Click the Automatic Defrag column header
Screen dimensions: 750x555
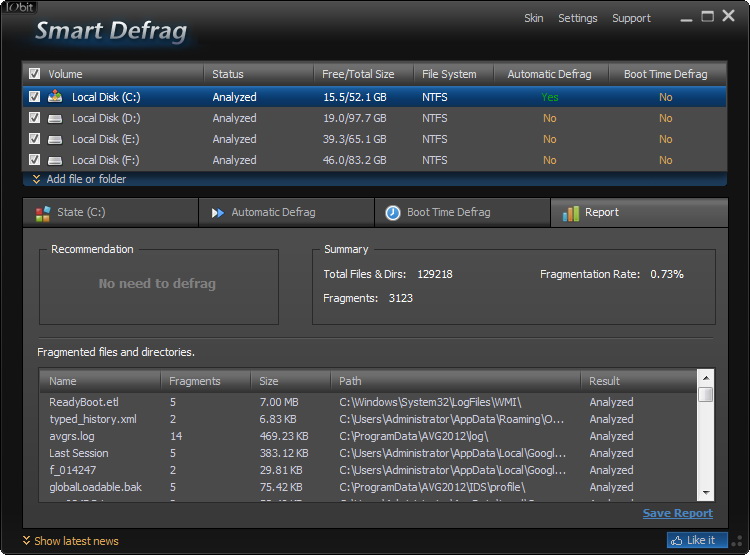pos(551,74)
